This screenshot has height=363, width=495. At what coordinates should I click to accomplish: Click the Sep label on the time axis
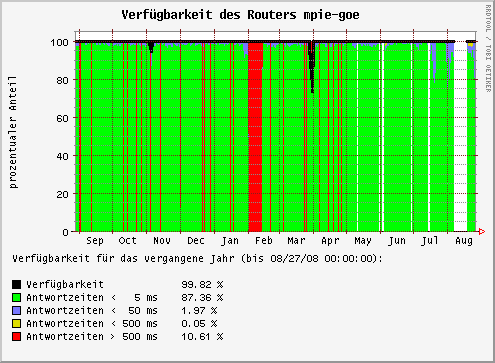(95, 241)
